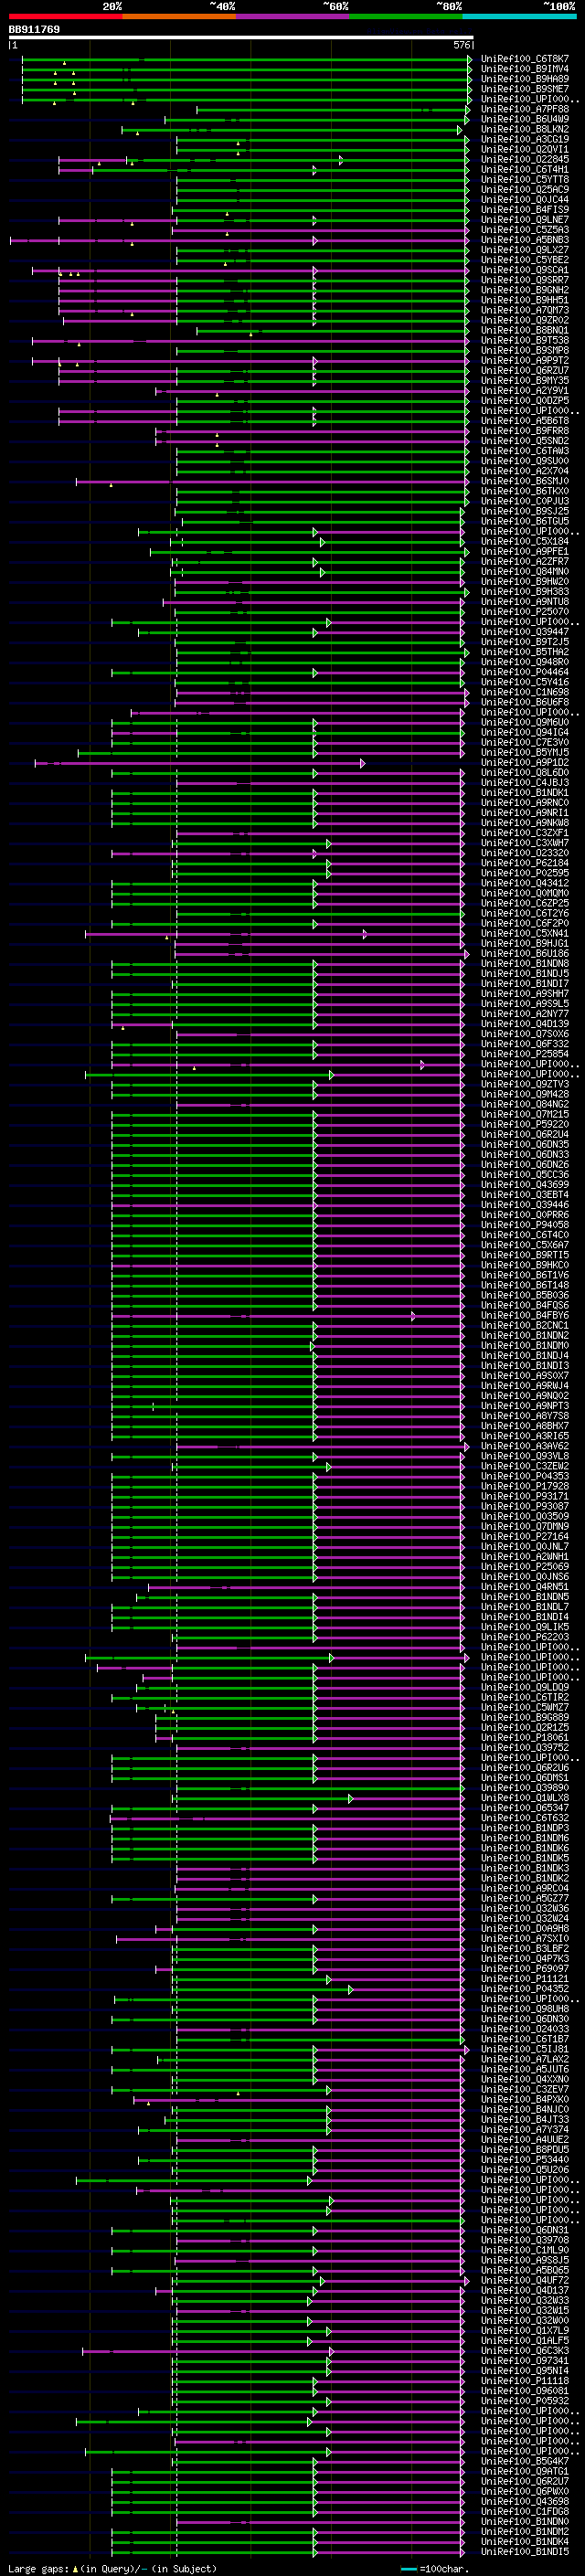The image size is (585, 2576).
Task: Select UniRef100_C6T4H1 entry
Action: pyautogui.click(x=525, y=169)
